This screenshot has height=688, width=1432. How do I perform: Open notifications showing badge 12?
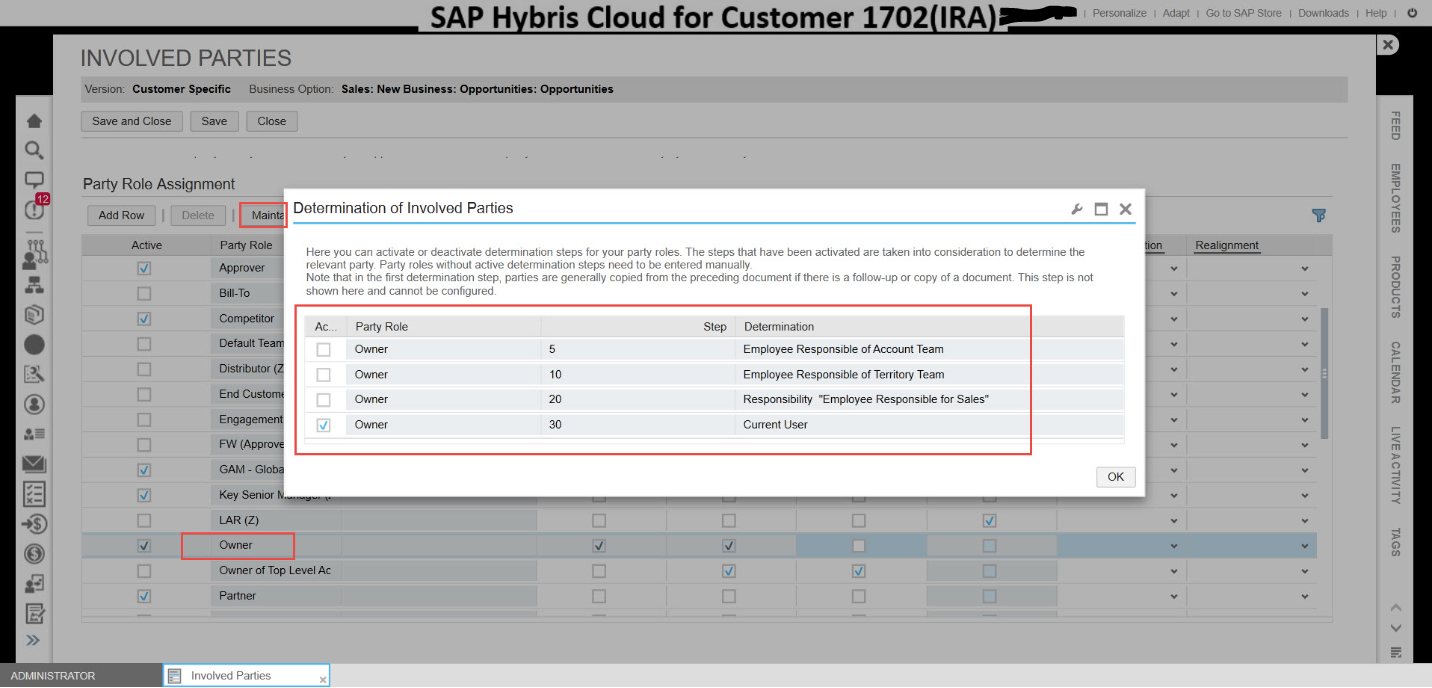35,209
